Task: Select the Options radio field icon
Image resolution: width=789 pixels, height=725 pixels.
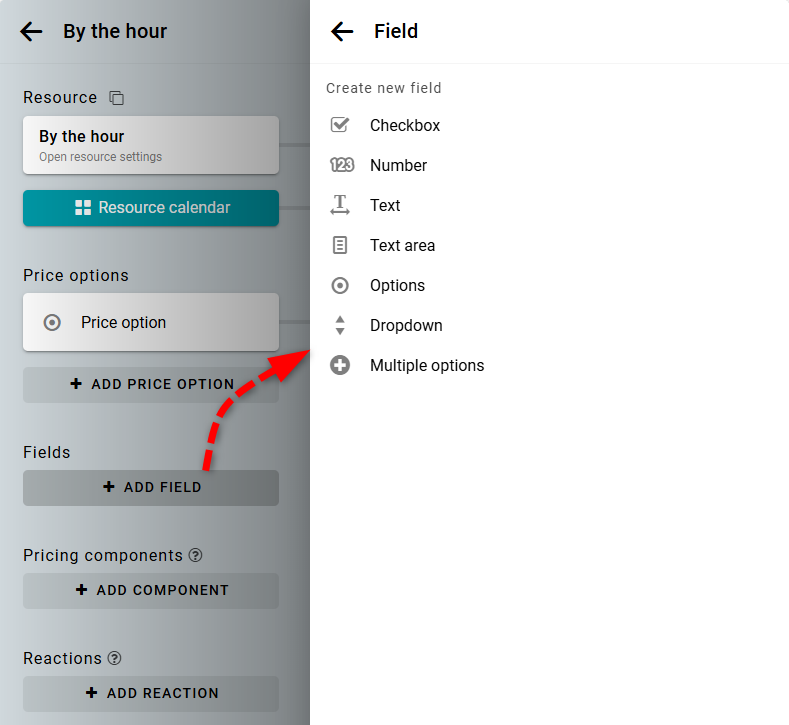Action: tap(340, 285)
